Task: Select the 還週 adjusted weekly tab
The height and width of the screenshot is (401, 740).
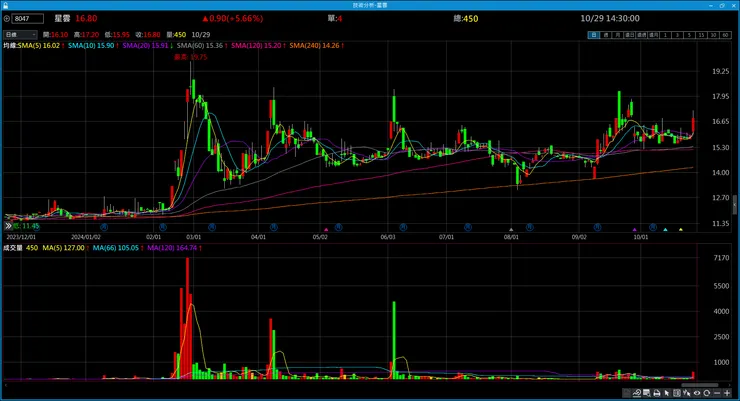Action: [641, 35]
